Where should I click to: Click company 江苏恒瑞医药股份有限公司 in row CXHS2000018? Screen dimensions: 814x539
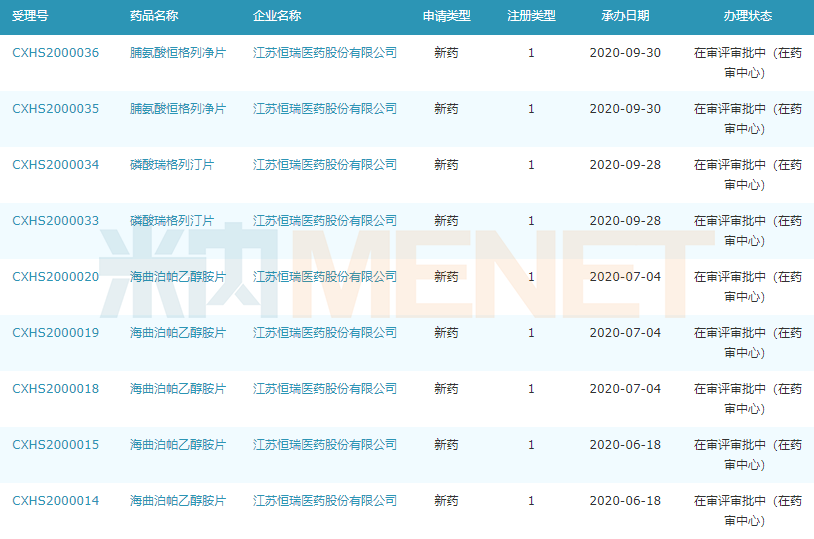325,389
